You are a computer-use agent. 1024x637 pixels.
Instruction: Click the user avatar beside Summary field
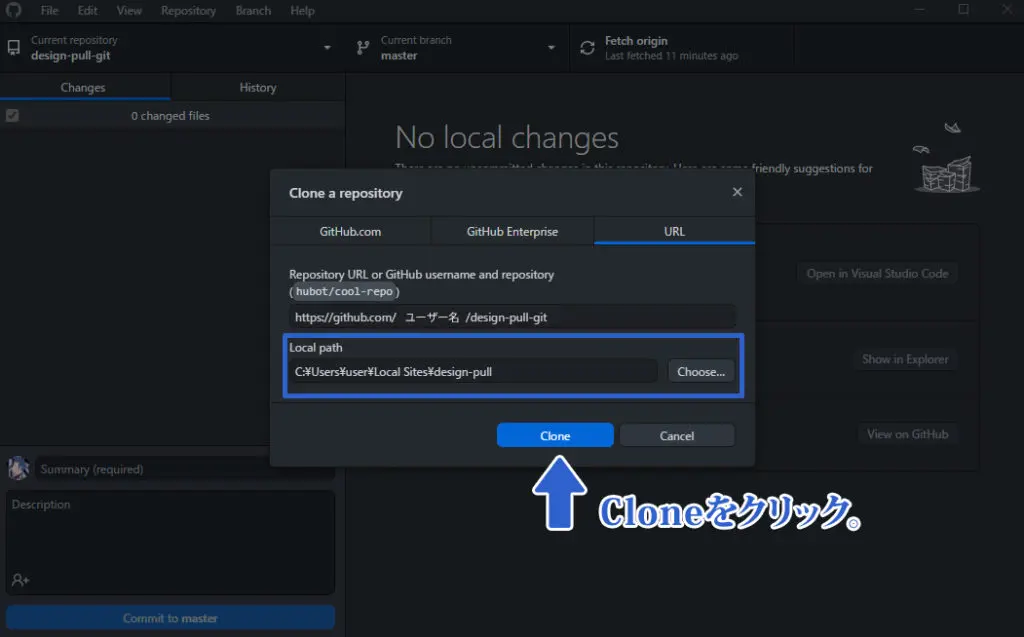pos(18,468)
